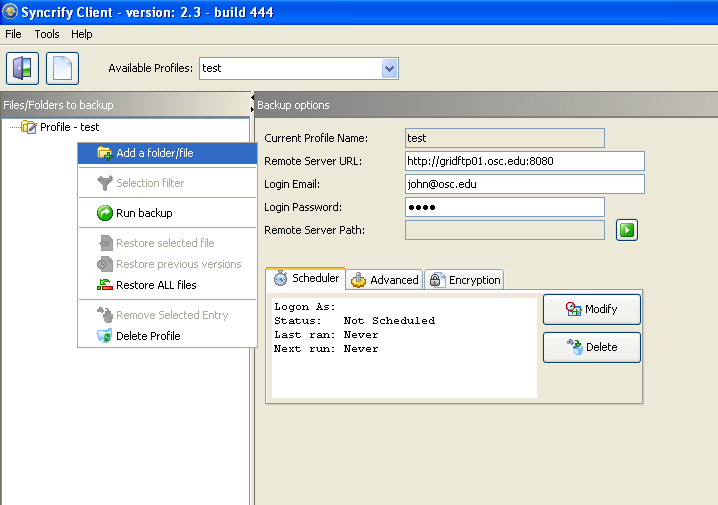Choose Delete Profile from context menu
The image size is (718, 505).
point(167,336)
